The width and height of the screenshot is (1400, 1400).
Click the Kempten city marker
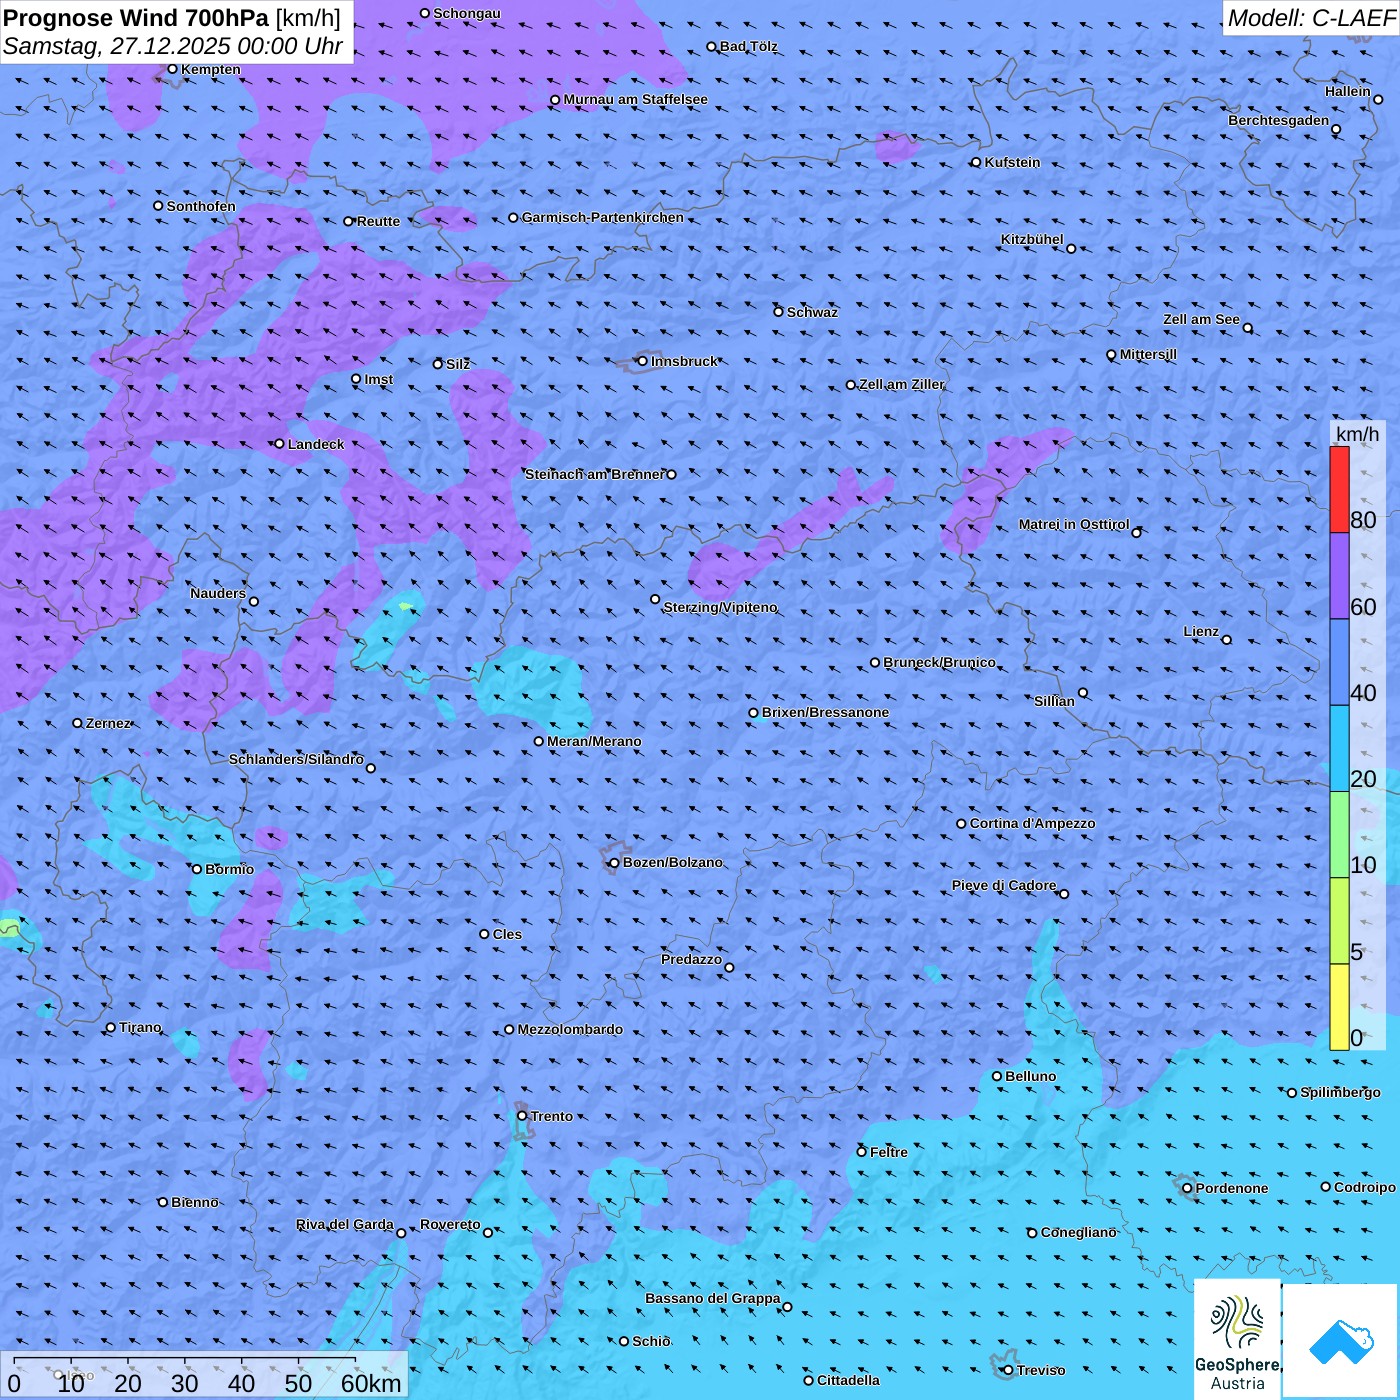[x=172, y=69]
